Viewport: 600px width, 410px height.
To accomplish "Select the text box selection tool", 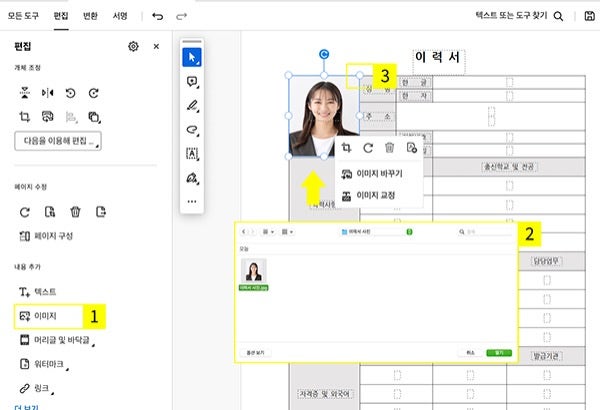I will click(x=192, y=154).
